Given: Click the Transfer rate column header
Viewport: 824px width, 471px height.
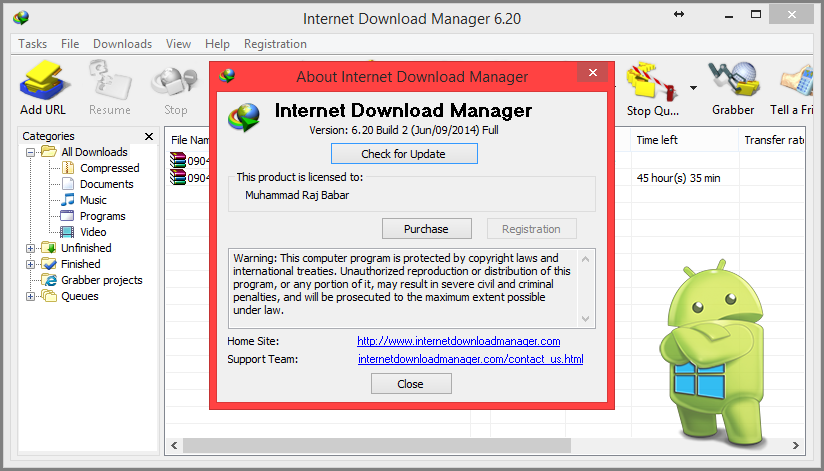Looking at the screenshot, I should coord(772,140).
